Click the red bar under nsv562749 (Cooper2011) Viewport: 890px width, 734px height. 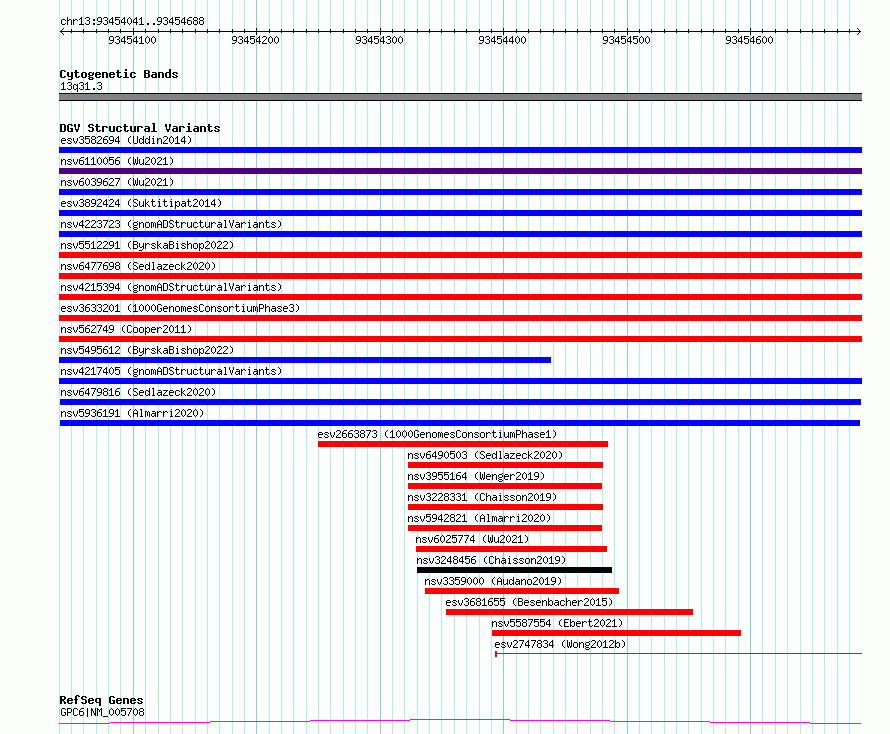point(460,339)
